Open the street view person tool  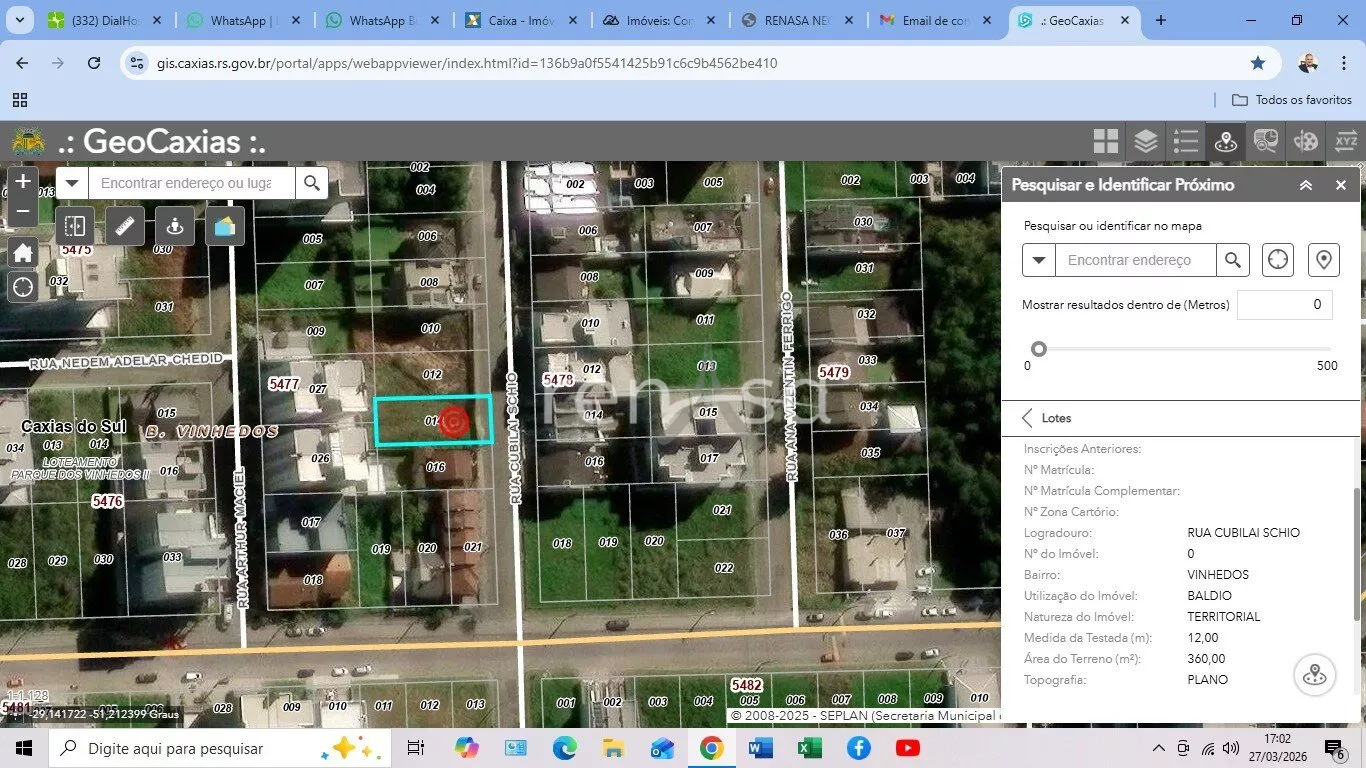pos(175,227)
